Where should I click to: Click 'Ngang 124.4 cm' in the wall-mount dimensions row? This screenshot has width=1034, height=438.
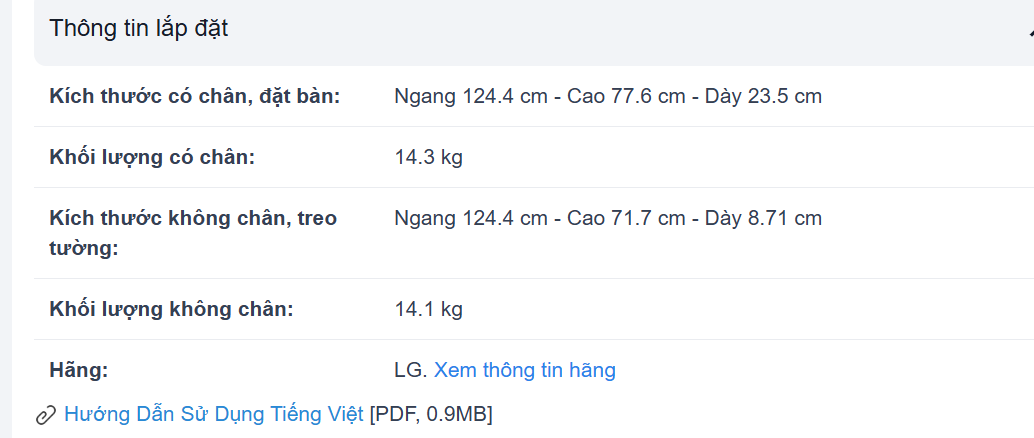[471, 218]
